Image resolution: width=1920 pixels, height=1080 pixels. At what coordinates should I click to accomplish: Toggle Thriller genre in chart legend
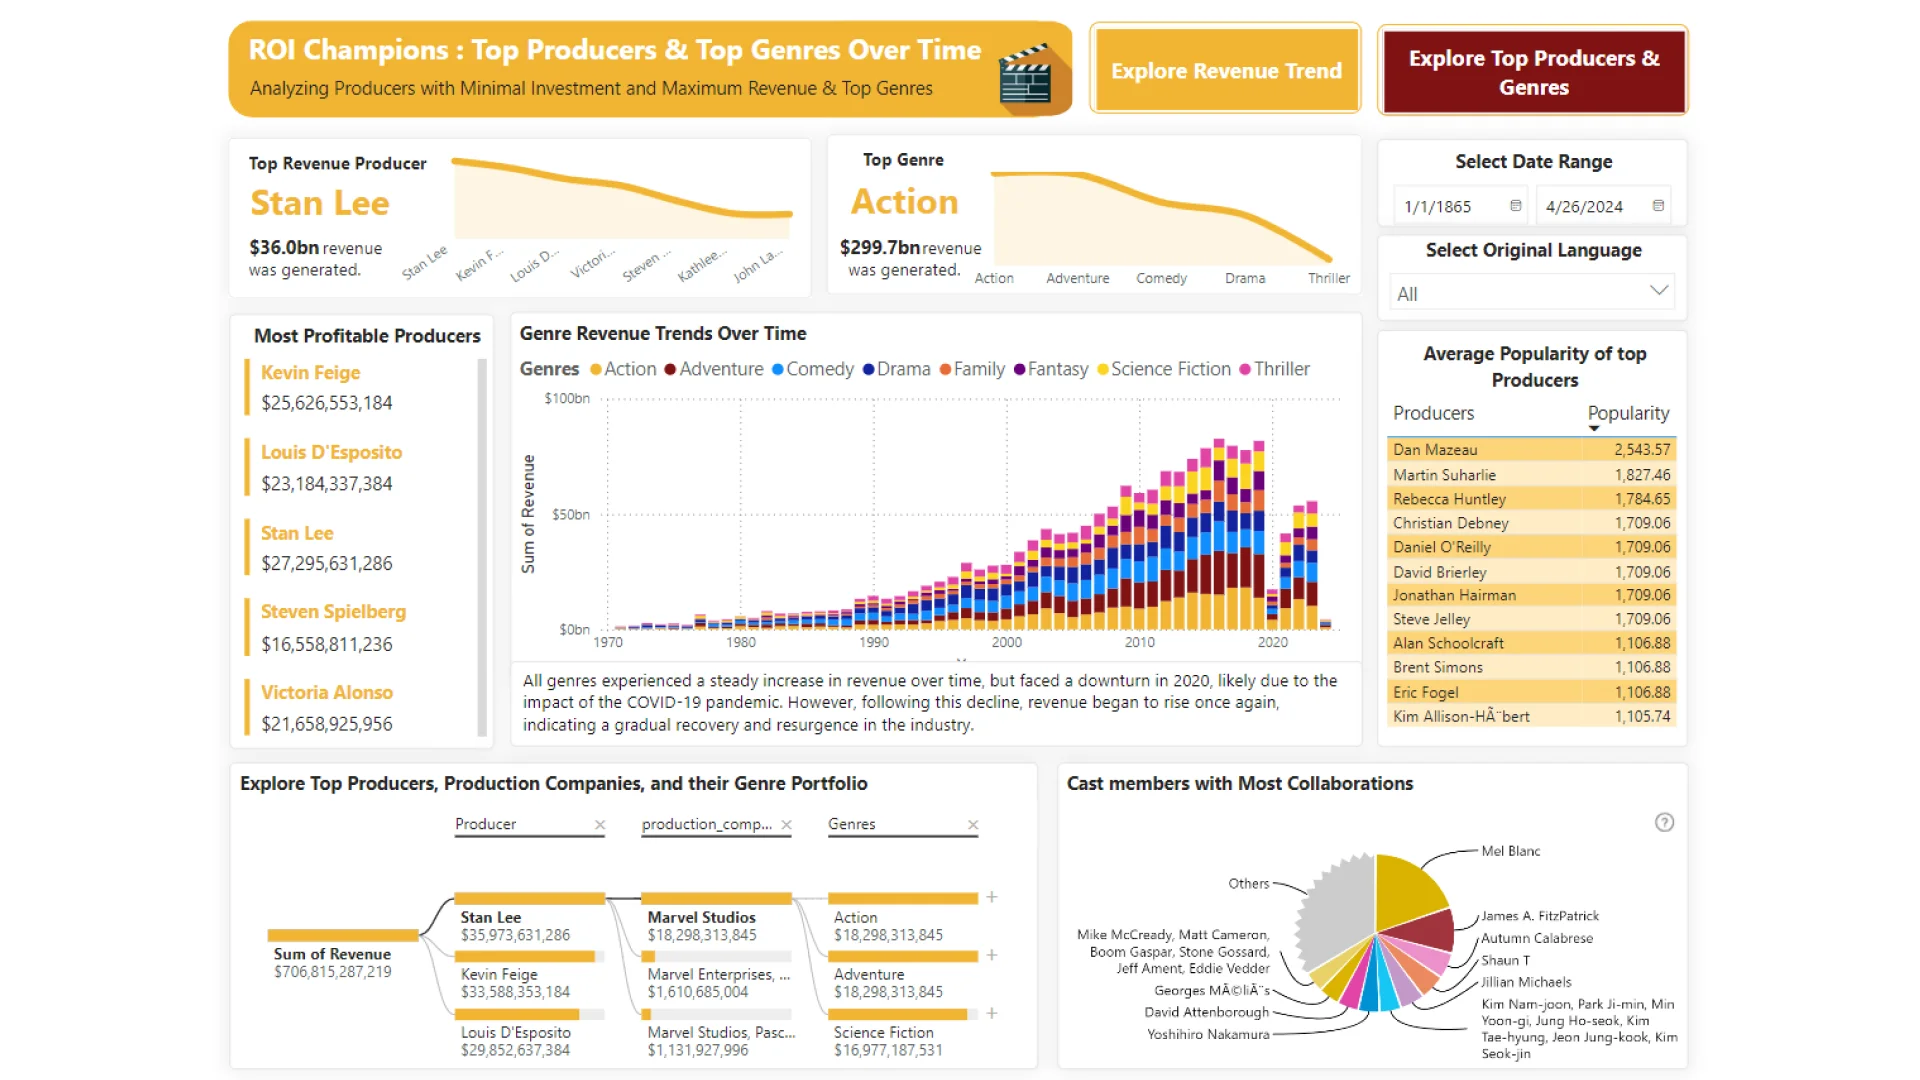click(1275, 369)
